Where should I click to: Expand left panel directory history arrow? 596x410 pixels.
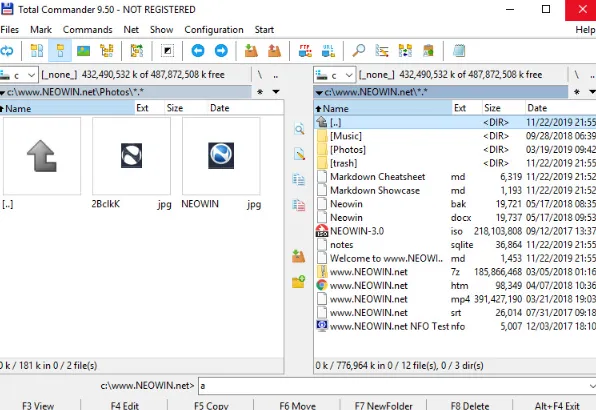coord(276,92)
